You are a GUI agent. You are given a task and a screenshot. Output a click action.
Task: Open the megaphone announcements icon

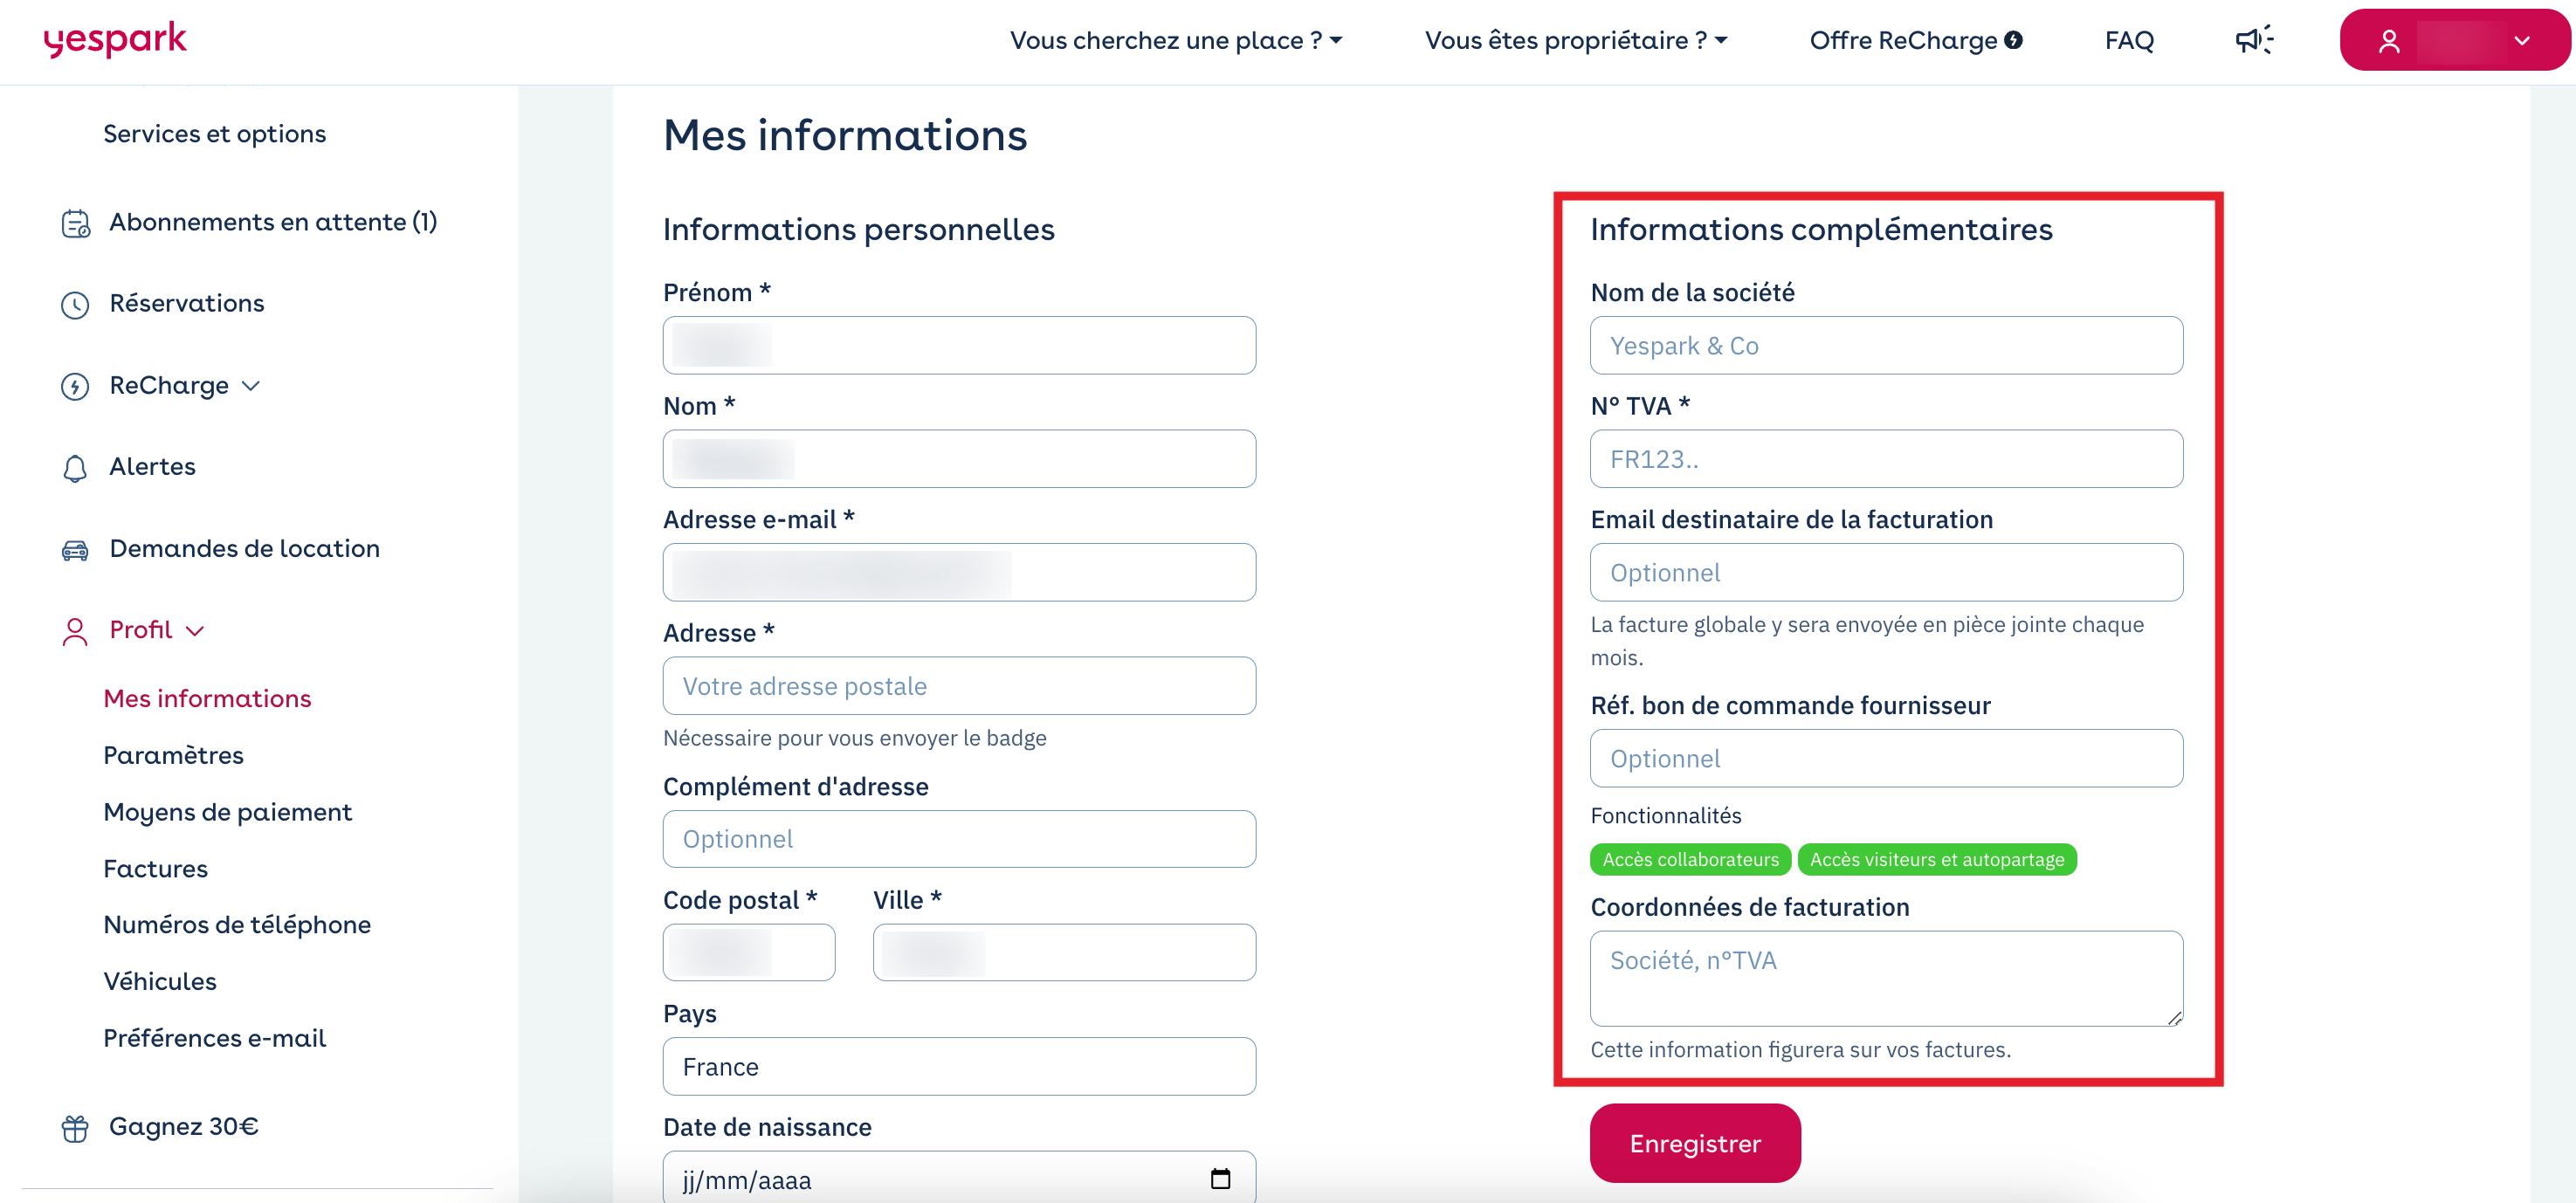coord(2254,40)
